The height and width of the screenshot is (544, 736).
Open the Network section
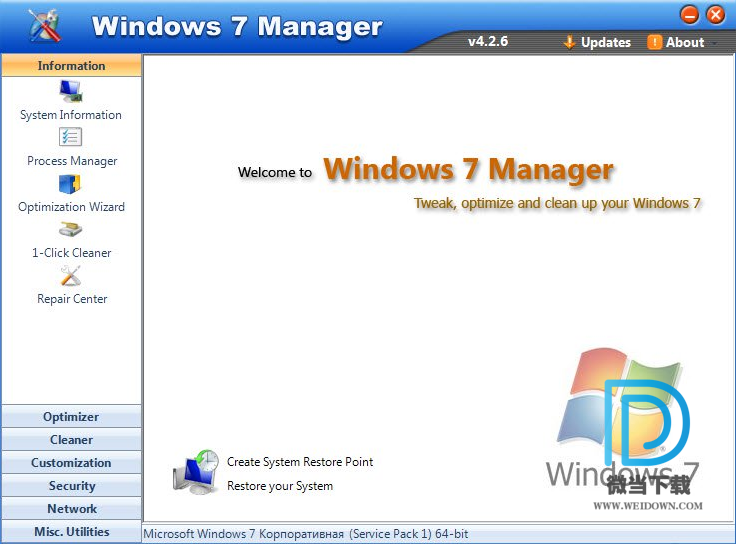[x=71, y=508]
